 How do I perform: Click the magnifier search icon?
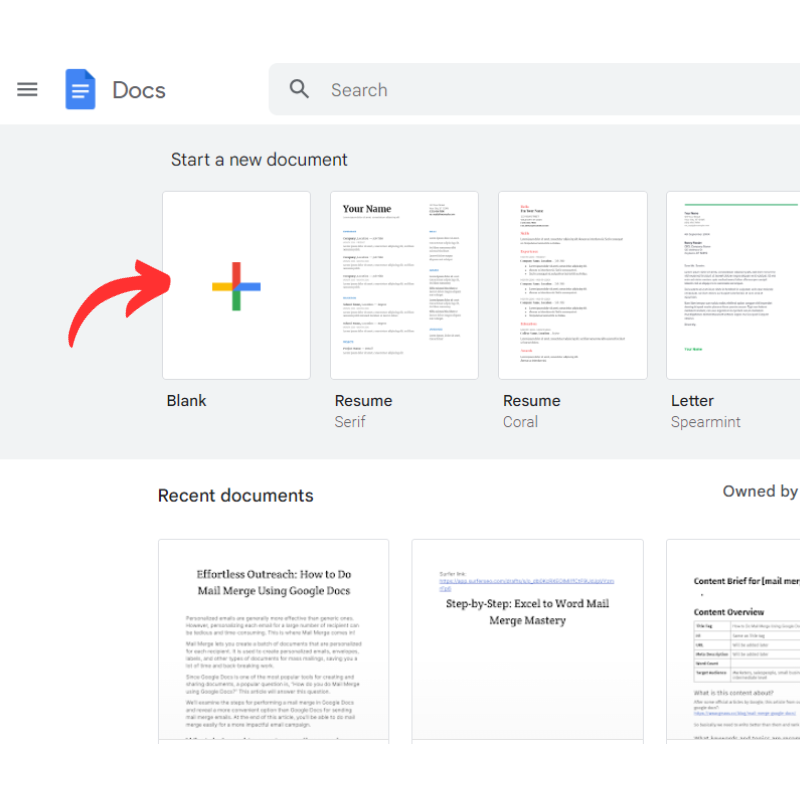(299, 89)
